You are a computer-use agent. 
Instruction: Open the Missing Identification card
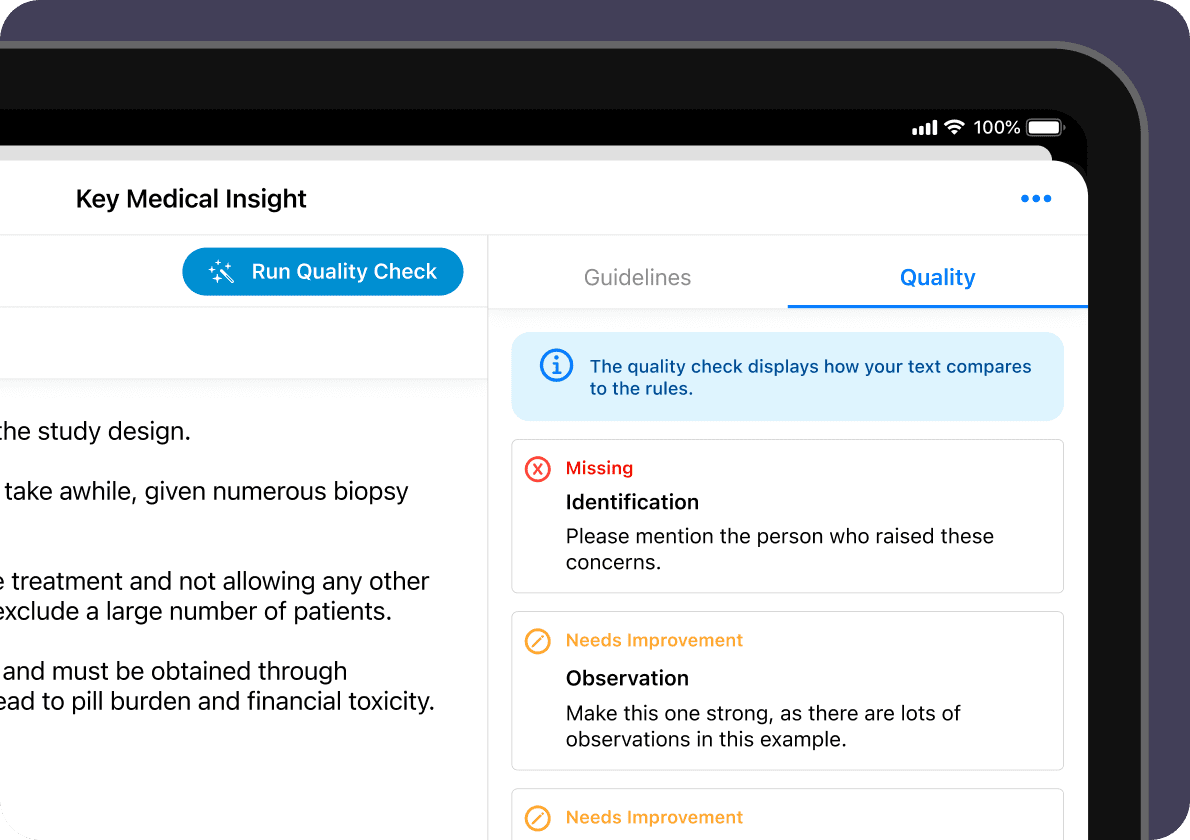pyautogui.click(x=787, y=516)
